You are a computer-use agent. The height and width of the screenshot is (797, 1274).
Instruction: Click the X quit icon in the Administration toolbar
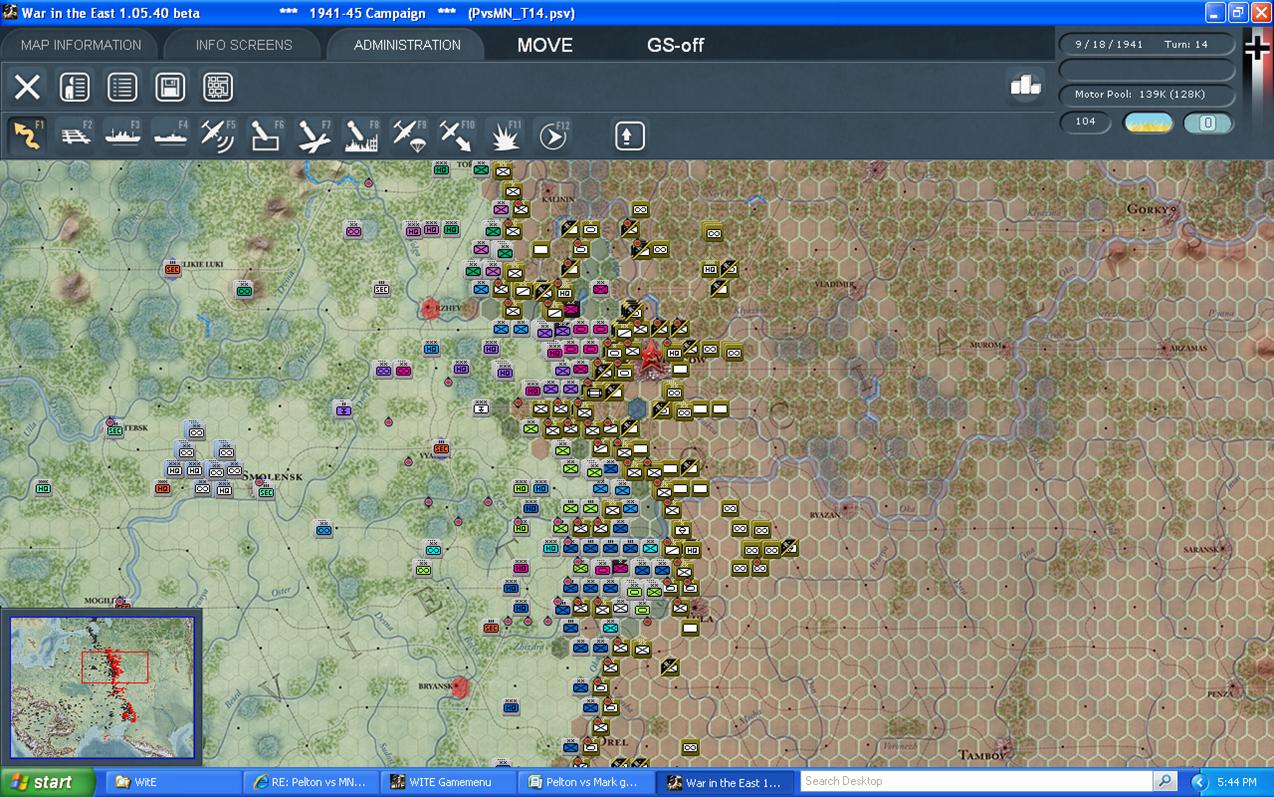pos(27,87)
